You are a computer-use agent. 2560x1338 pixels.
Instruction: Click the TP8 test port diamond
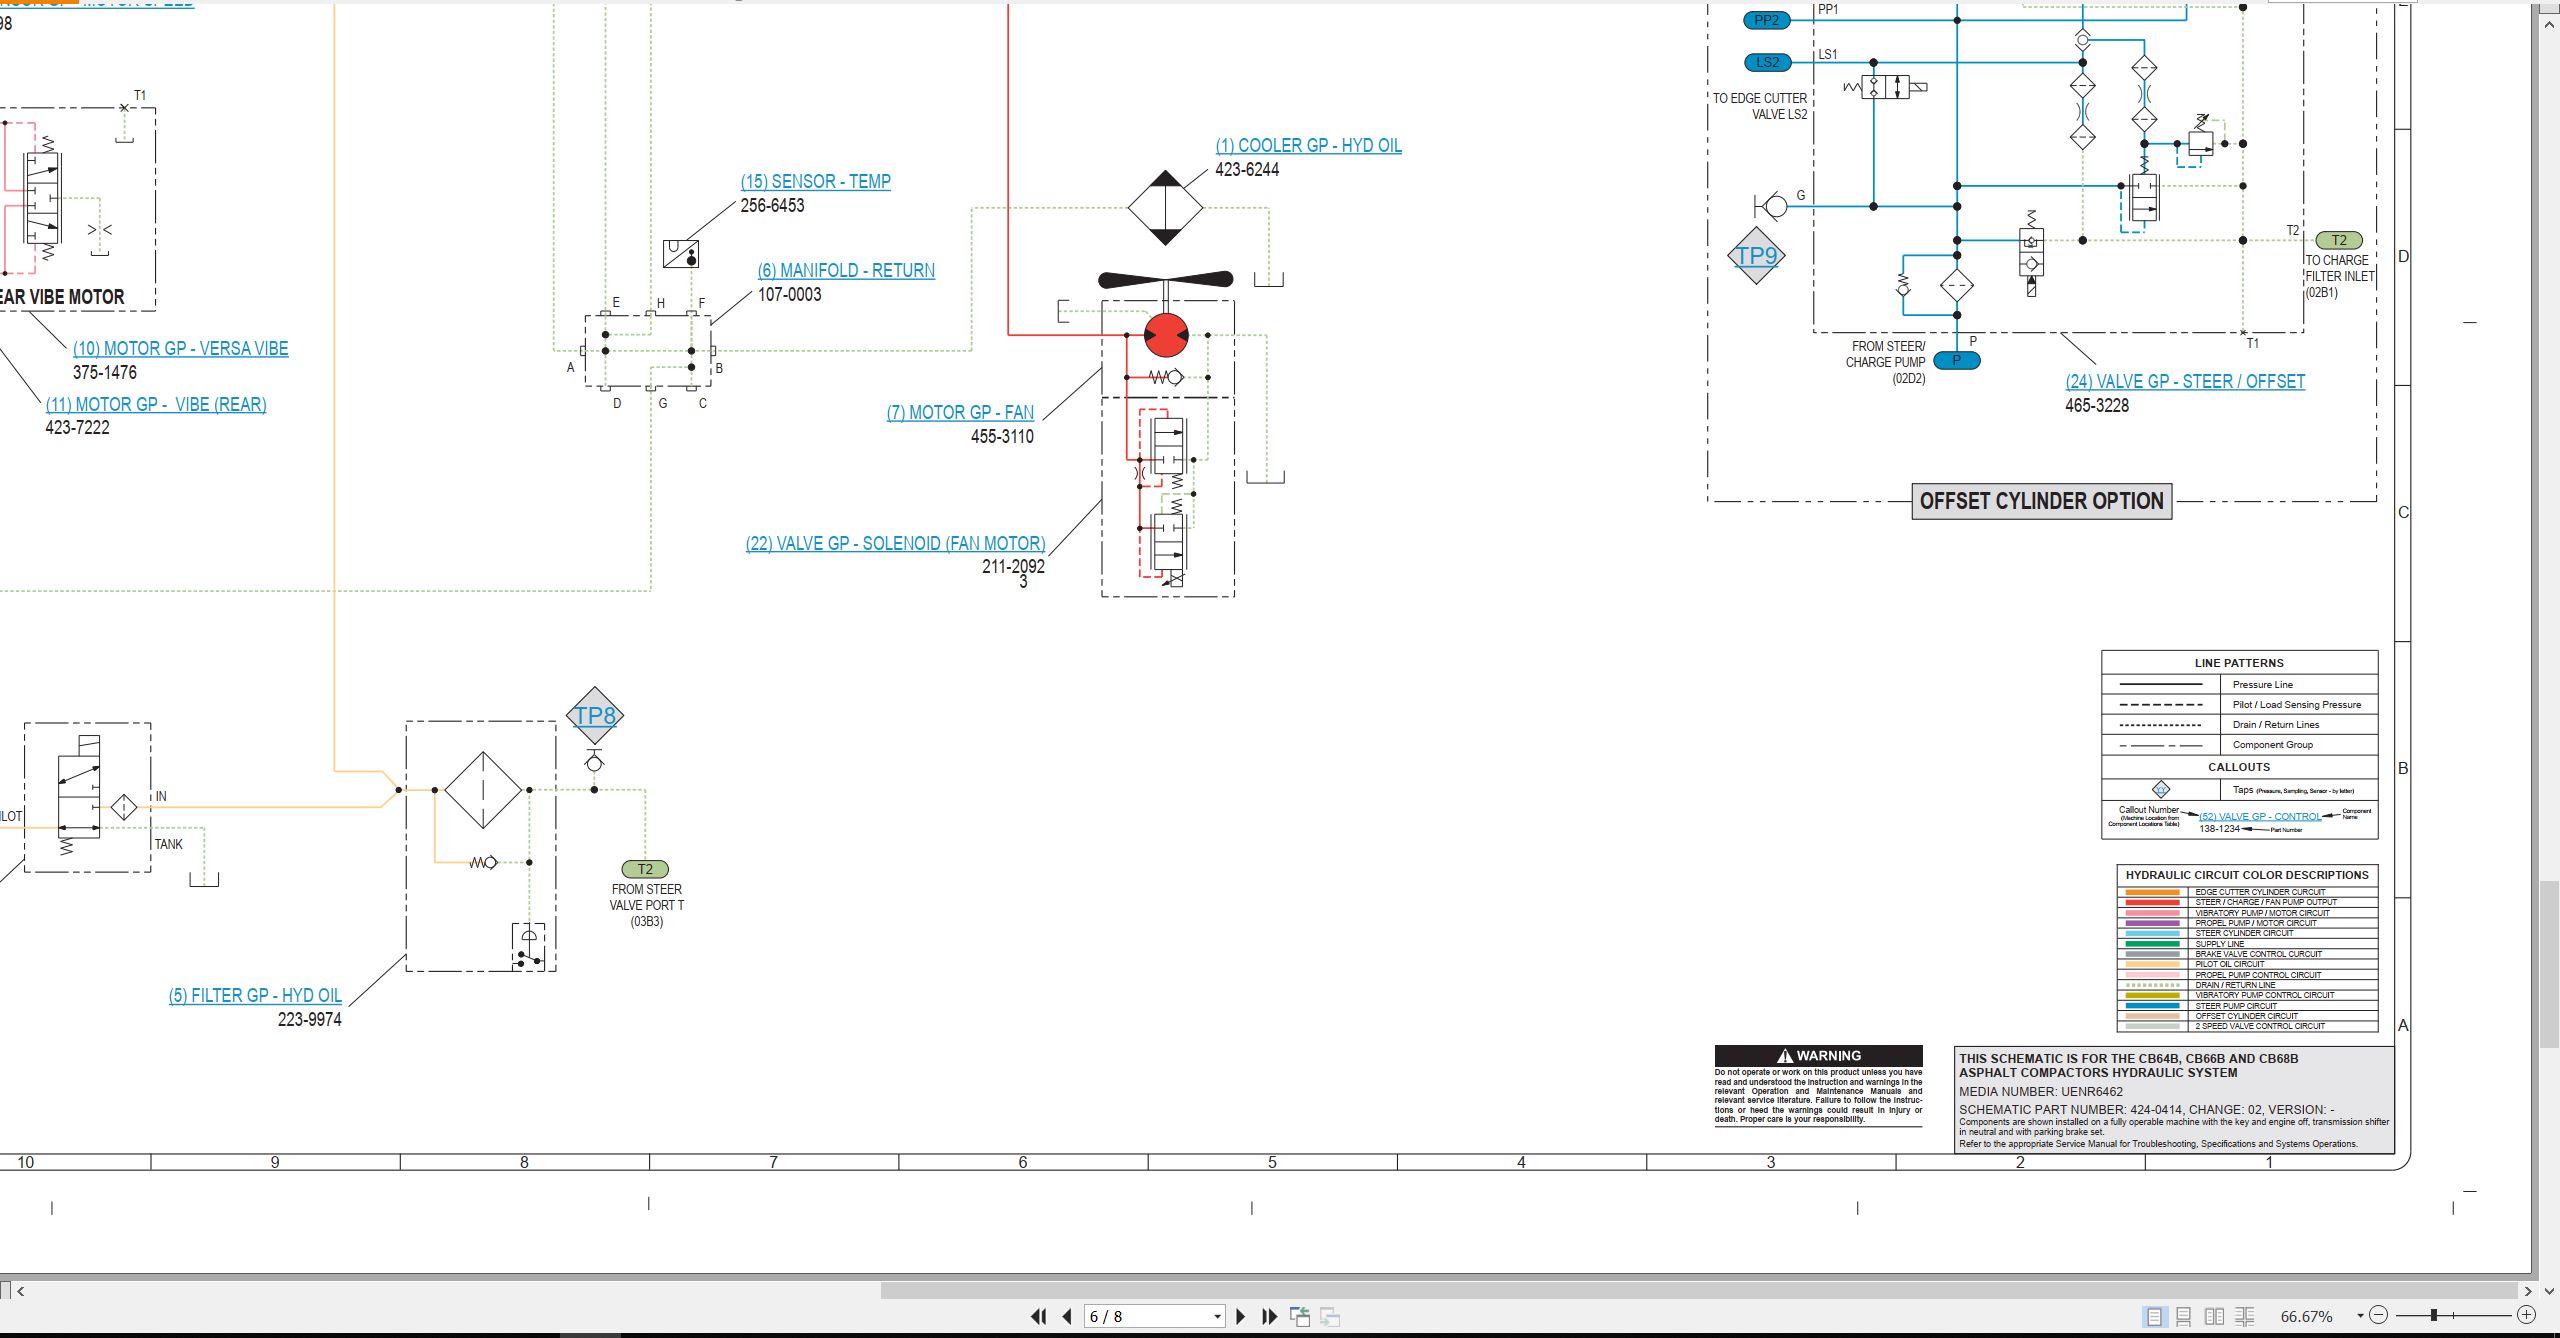[x=595, y=715]
